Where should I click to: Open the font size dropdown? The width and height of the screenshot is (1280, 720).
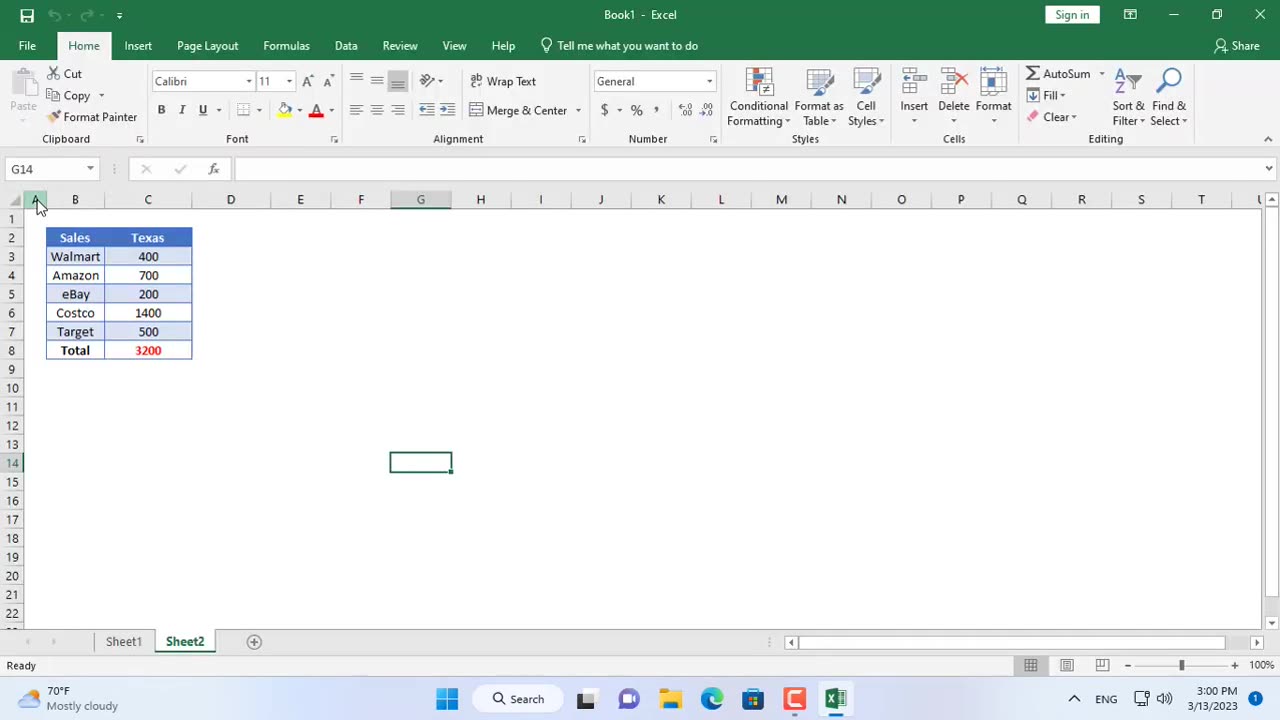(289, 81)
